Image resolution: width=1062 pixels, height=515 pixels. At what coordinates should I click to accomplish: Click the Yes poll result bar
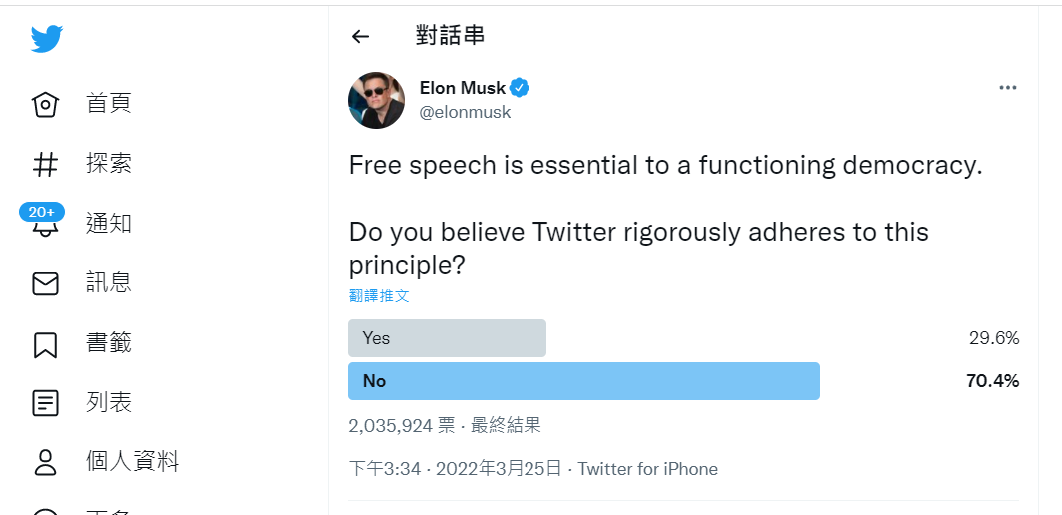point(447,338)
